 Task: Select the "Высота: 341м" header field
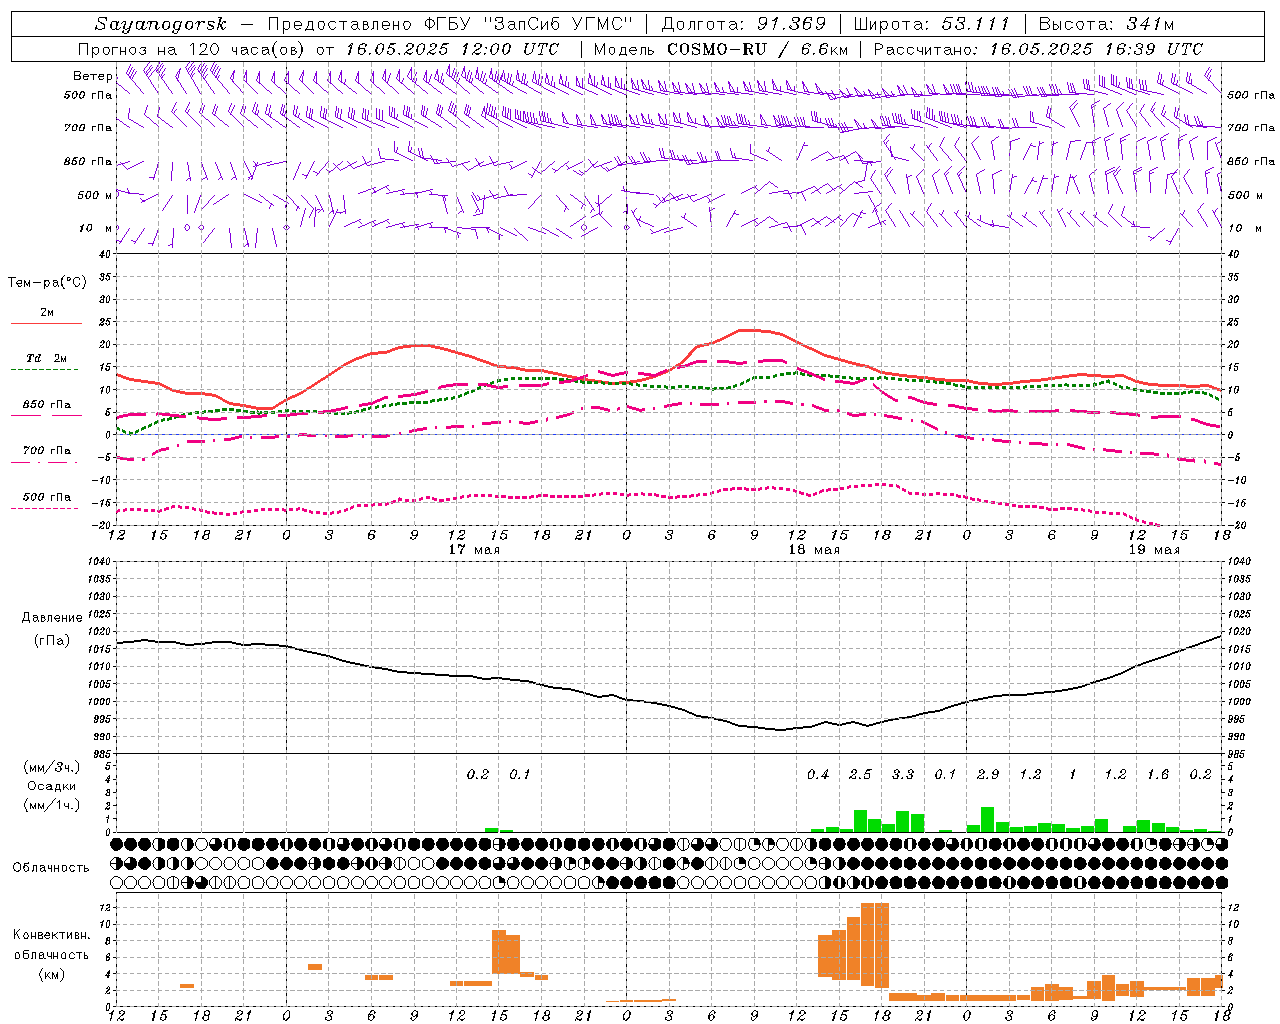(1107, 24)
